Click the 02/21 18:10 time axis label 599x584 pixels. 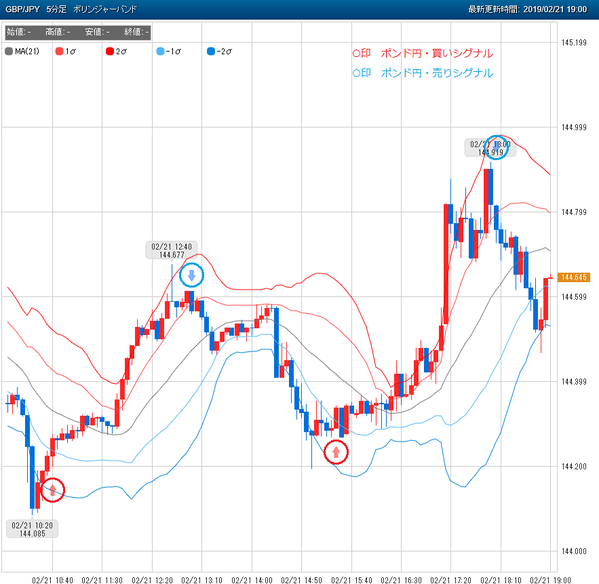[x=501, y=580]
